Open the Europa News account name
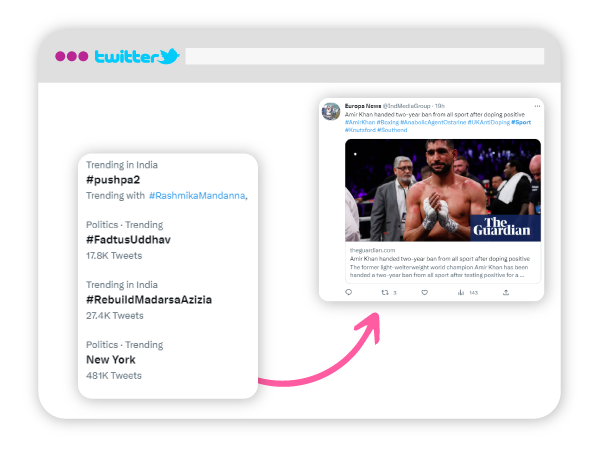This screenshot has width=600, height=450. pos(363,106)
